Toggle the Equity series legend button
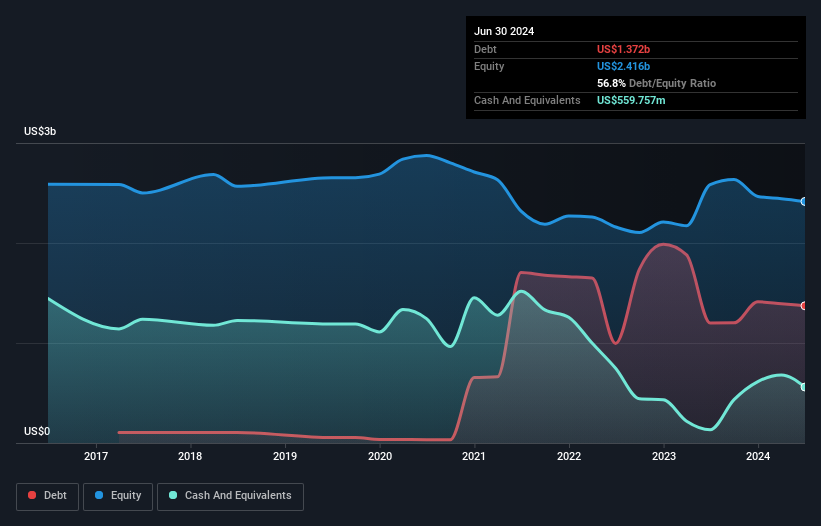821x526 pixels. pos(118,496)
